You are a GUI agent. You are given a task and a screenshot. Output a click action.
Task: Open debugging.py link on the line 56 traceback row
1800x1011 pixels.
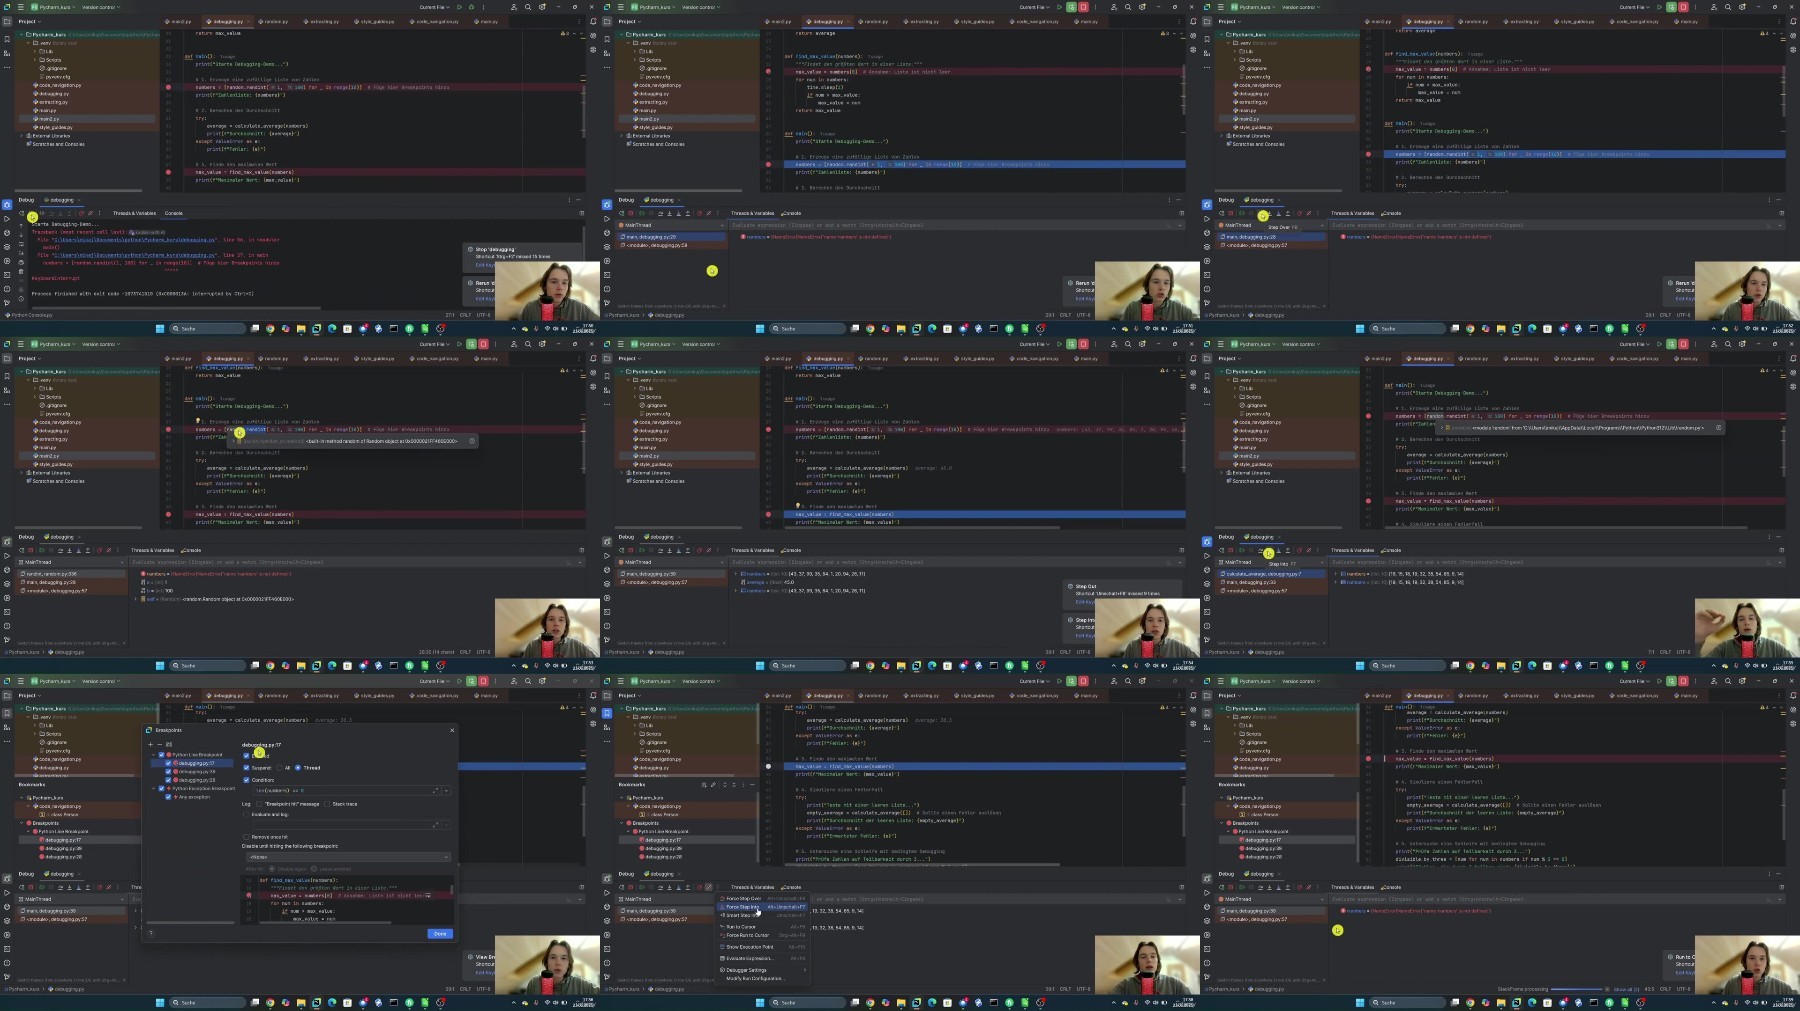coord(134,240)
